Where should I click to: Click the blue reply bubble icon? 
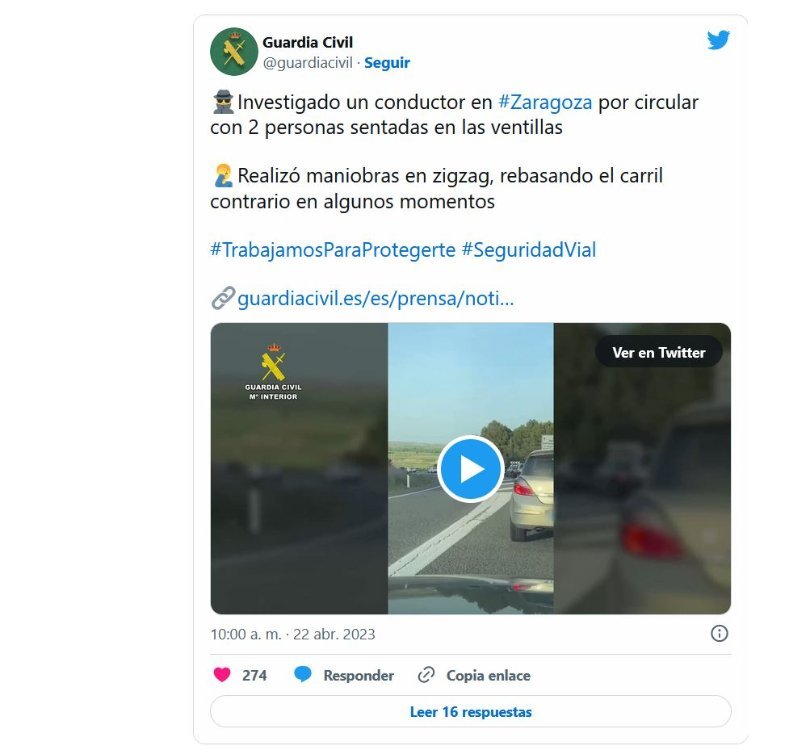pos(303,675)
